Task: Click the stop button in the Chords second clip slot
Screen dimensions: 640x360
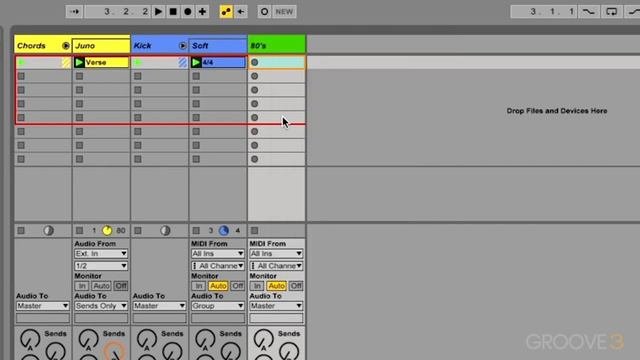Action: (21, 76)
